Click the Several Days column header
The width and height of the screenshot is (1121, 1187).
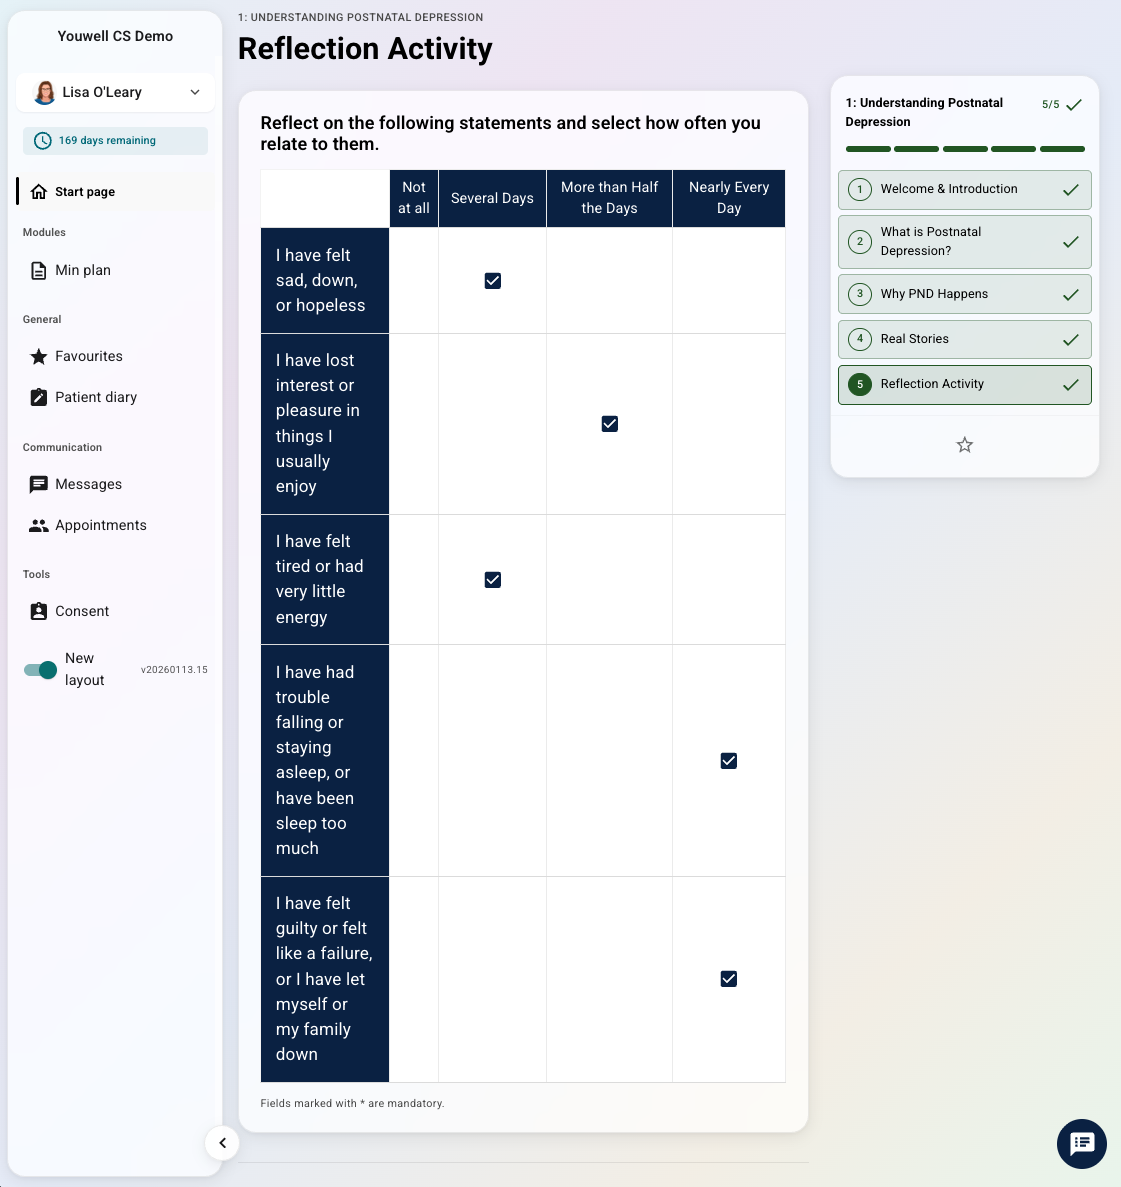pyautogui.click(x=492, y=198)
